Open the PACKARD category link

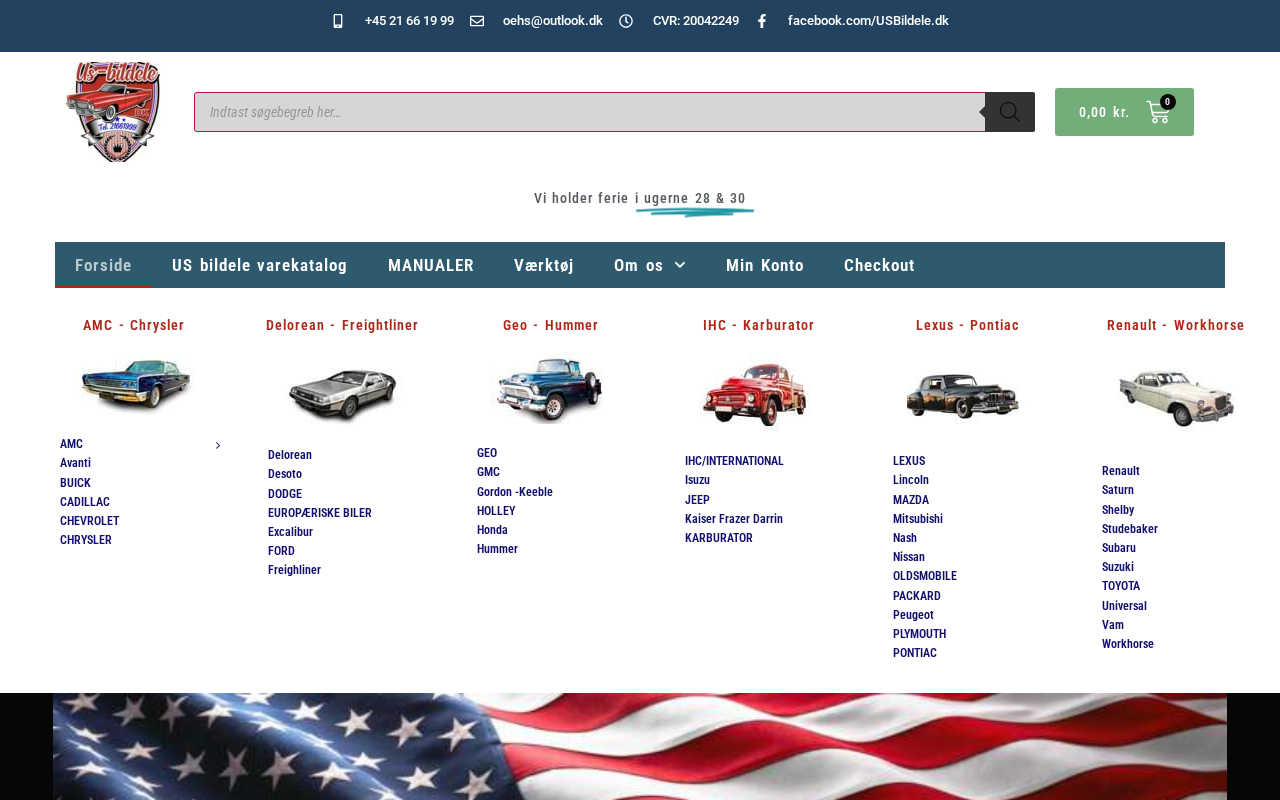click(917, 596)
